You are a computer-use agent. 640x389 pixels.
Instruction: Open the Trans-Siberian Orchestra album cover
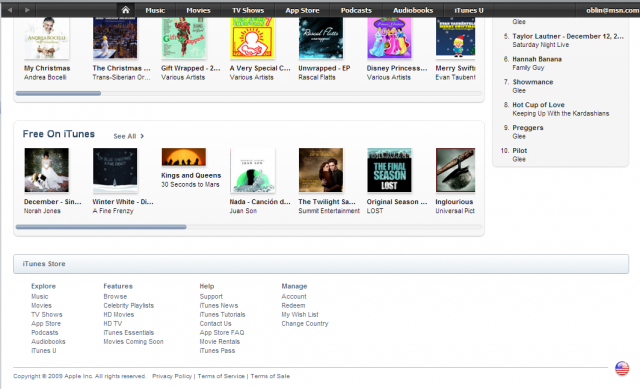coord(115,38)
